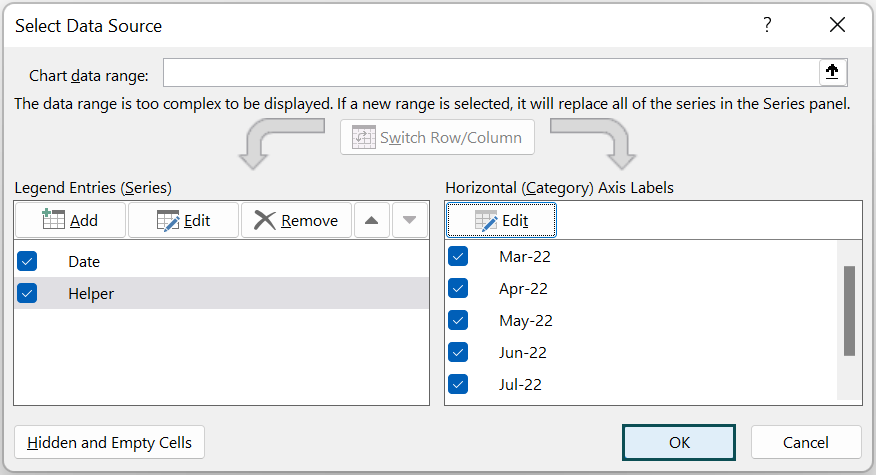The image size is (876, 475).
Task: Edit the selected legend series
Action: point(183,220)
